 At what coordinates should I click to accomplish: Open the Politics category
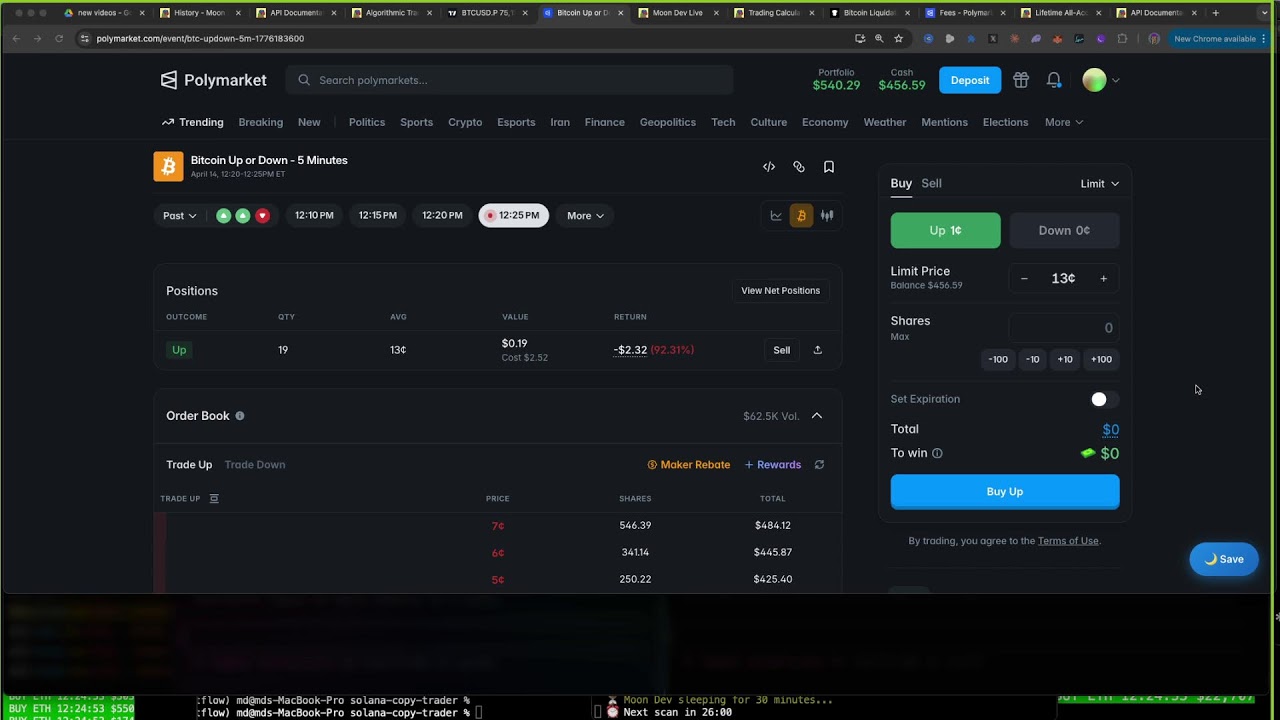point(367,122)
